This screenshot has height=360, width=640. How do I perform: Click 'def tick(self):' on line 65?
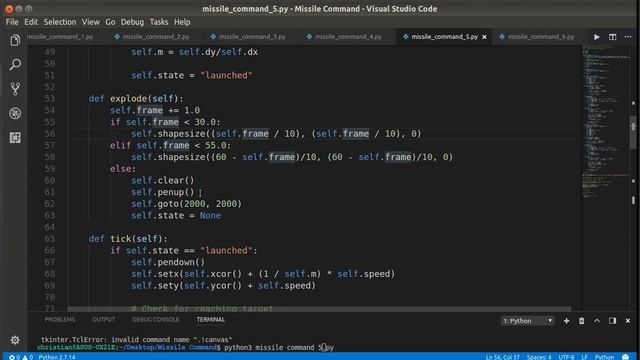(x=128, y=239)
